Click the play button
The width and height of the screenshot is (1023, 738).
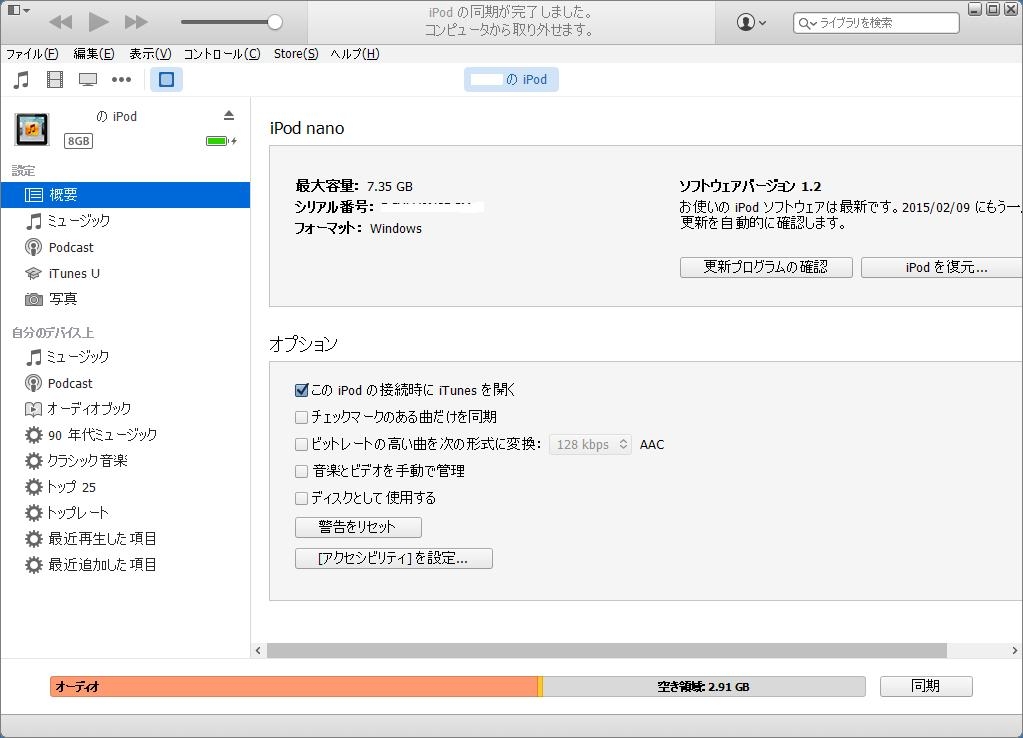[x=99, y=22]
